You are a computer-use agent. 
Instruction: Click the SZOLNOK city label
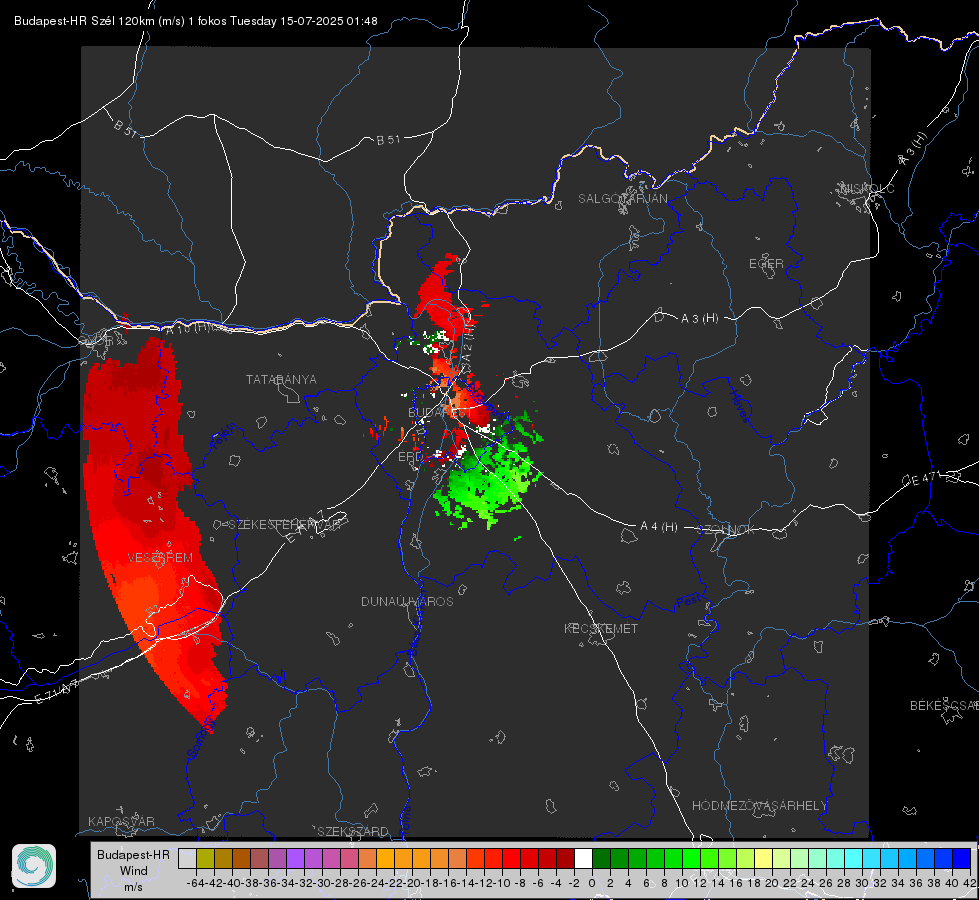[727, 529]
